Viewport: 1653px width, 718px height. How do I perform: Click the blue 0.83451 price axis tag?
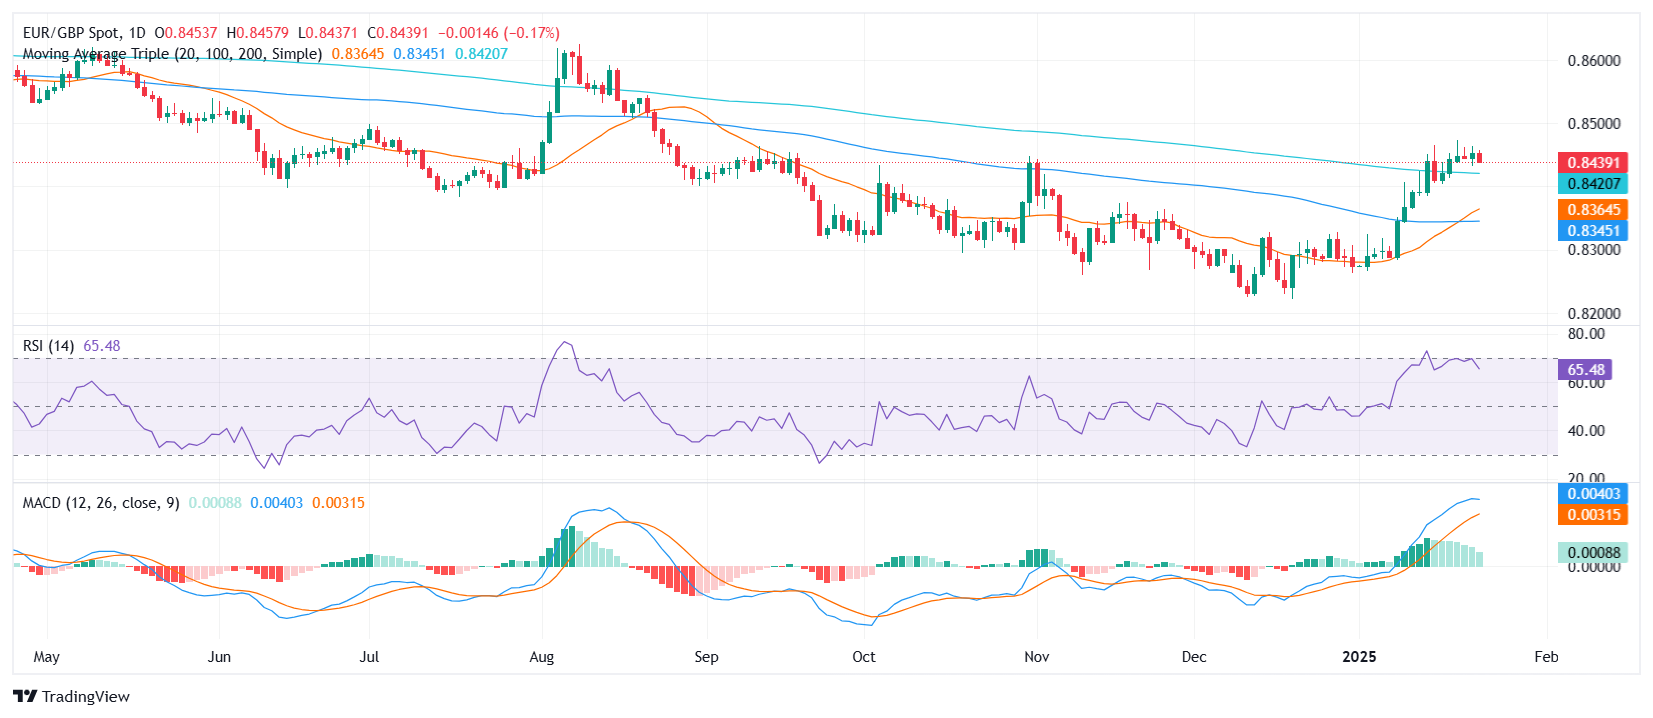click(1592, 230)
